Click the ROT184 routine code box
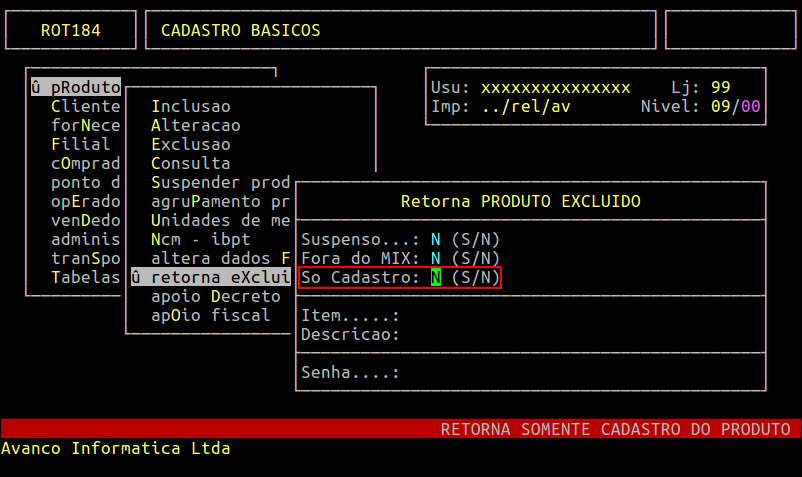Image resolution: width=802 pixels, height=477 pixels. click(x=71, y=30)
